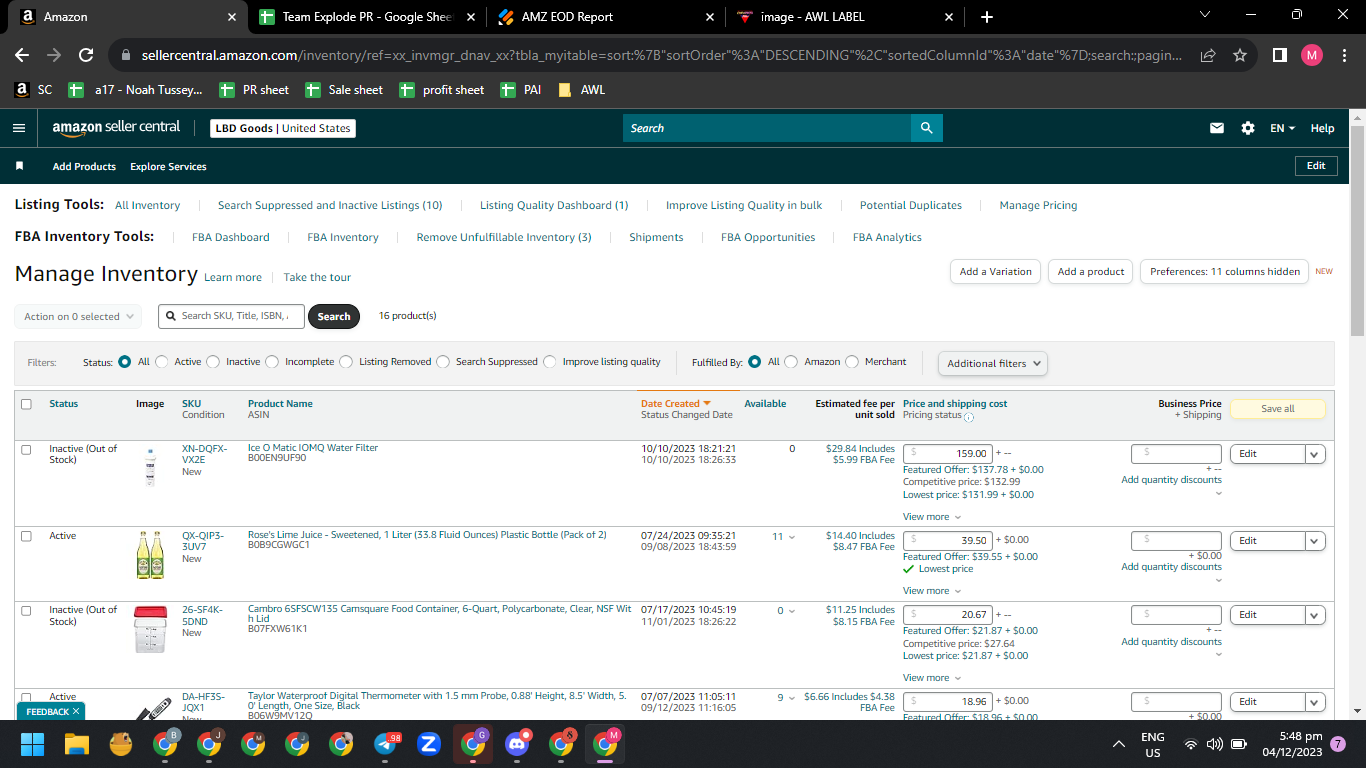This screenshot has width=1366, height=768.
Task: Click the search magnifier button in header
Action: point(926,128)
